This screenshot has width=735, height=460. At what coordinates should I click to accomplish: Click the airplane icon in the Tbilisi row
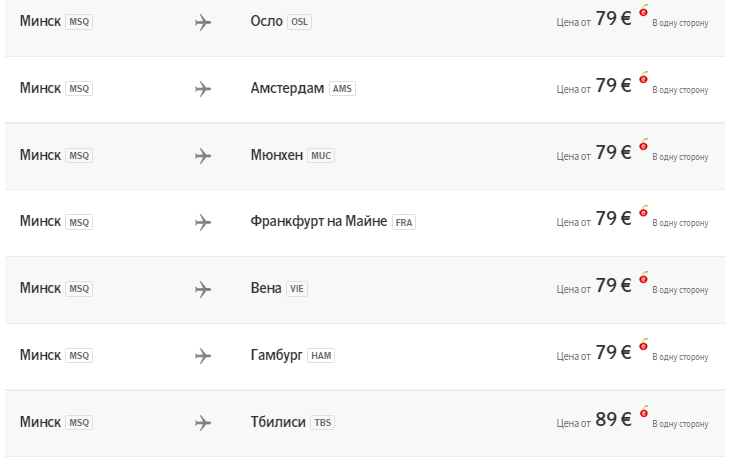coord(203,423)
